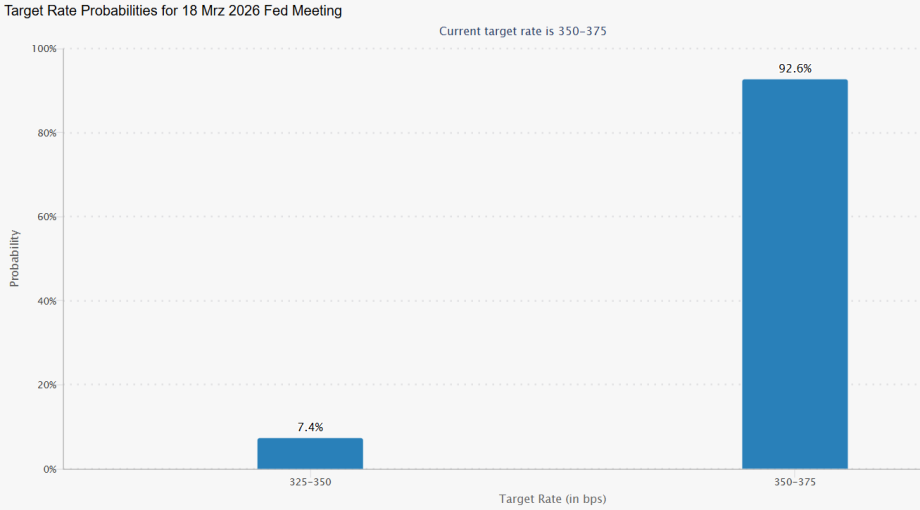Click the short 7.4% probability bar
Screen dimensions: 920x510
tap(310, 453)
